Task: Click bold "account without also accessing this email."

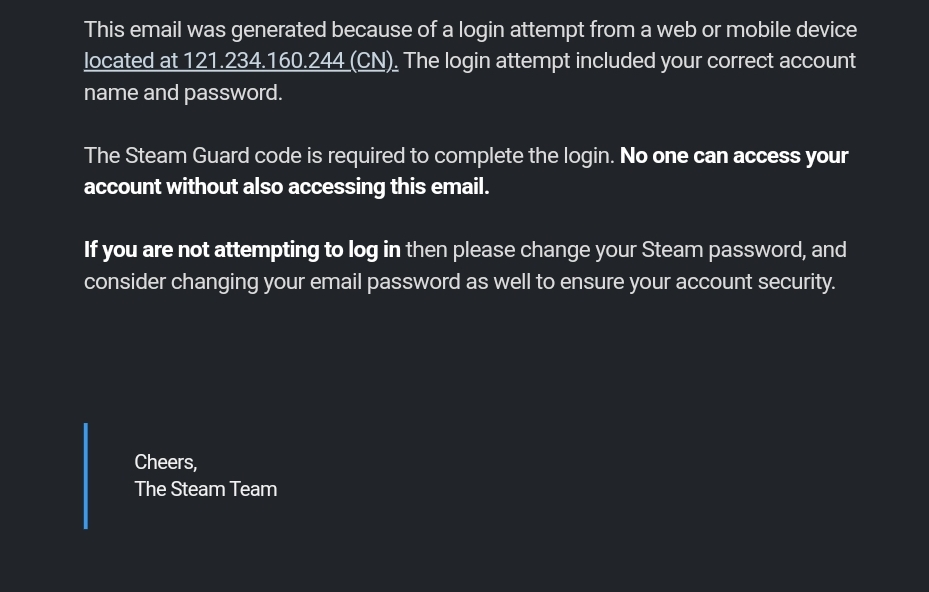Action: (x=286, y=187)
